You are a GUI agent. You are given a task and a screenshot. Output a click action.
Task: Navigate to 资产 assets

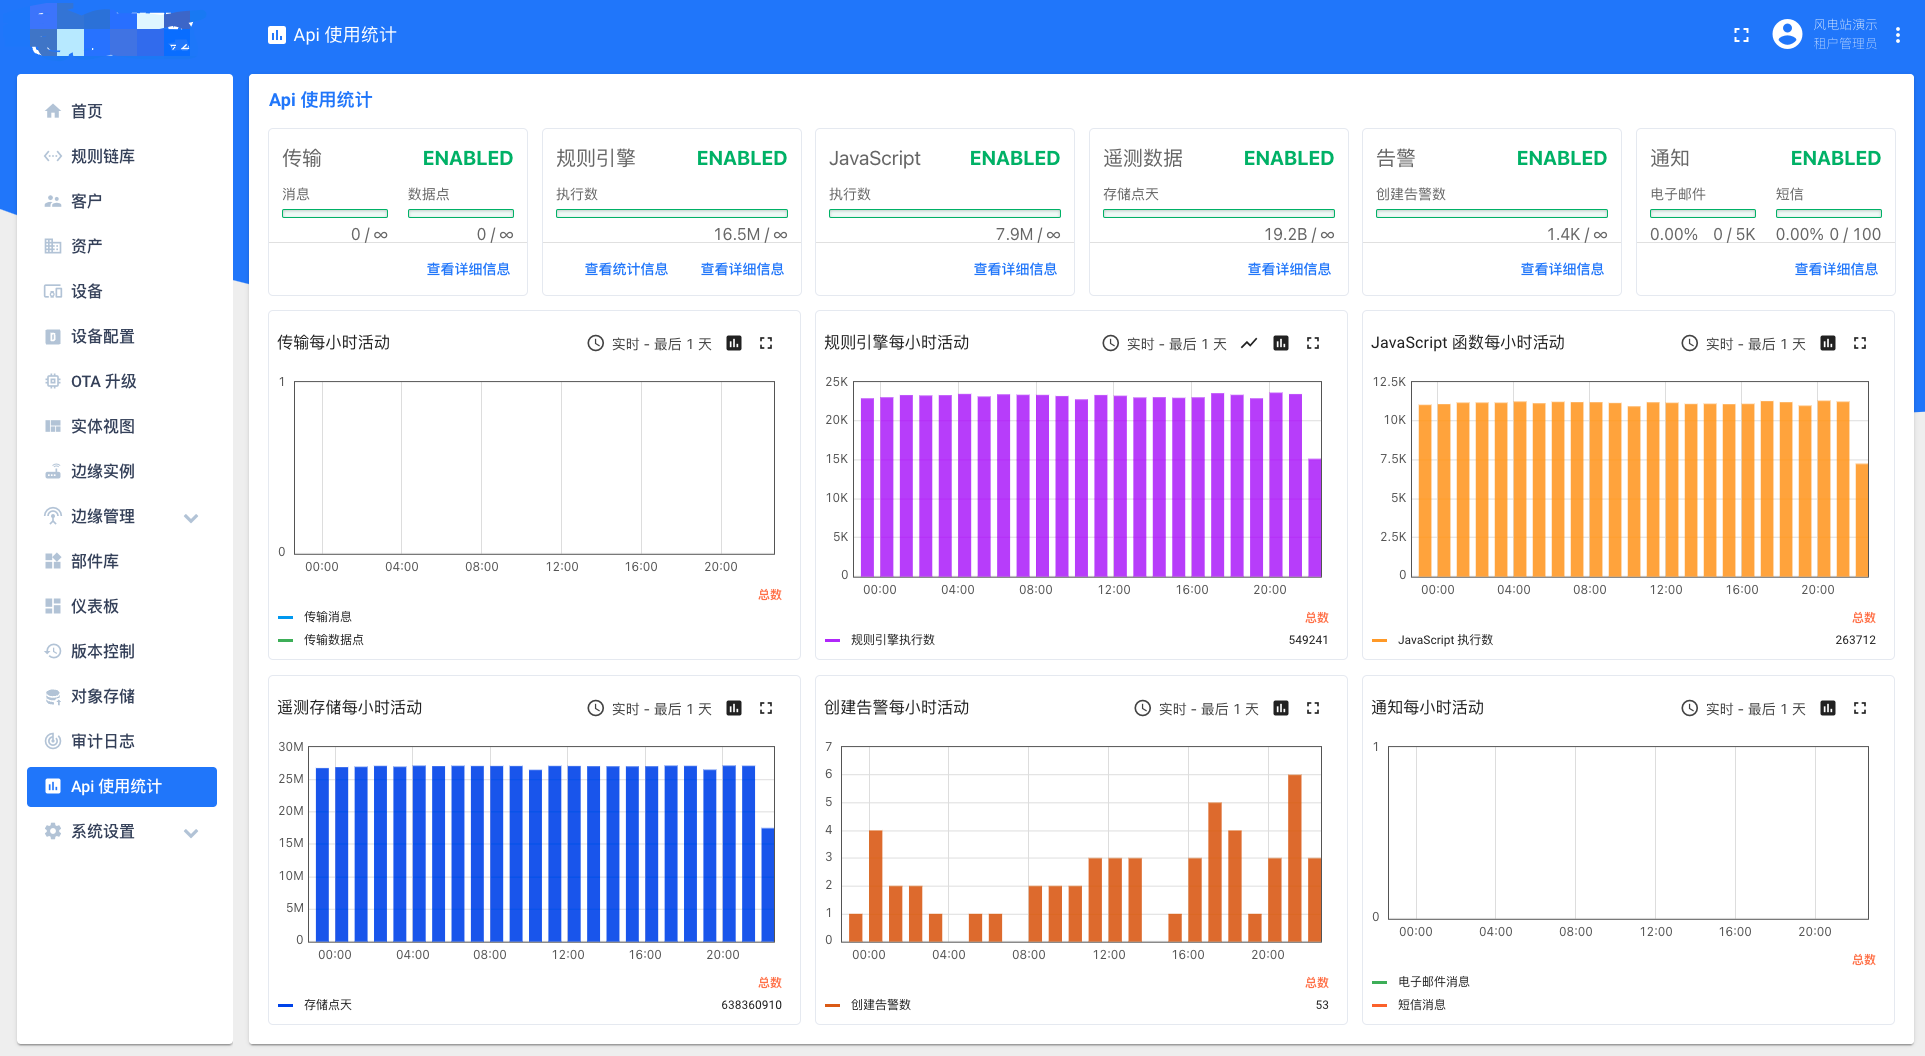[122, 246]
